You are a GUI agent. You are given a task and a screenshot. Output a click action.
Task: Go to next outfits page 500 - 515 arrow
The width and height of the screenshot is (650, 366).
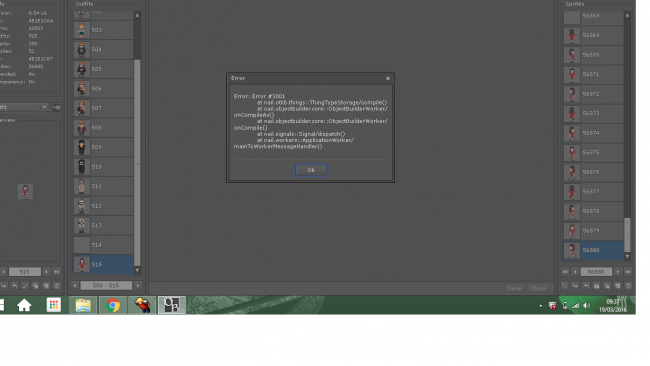138,285
